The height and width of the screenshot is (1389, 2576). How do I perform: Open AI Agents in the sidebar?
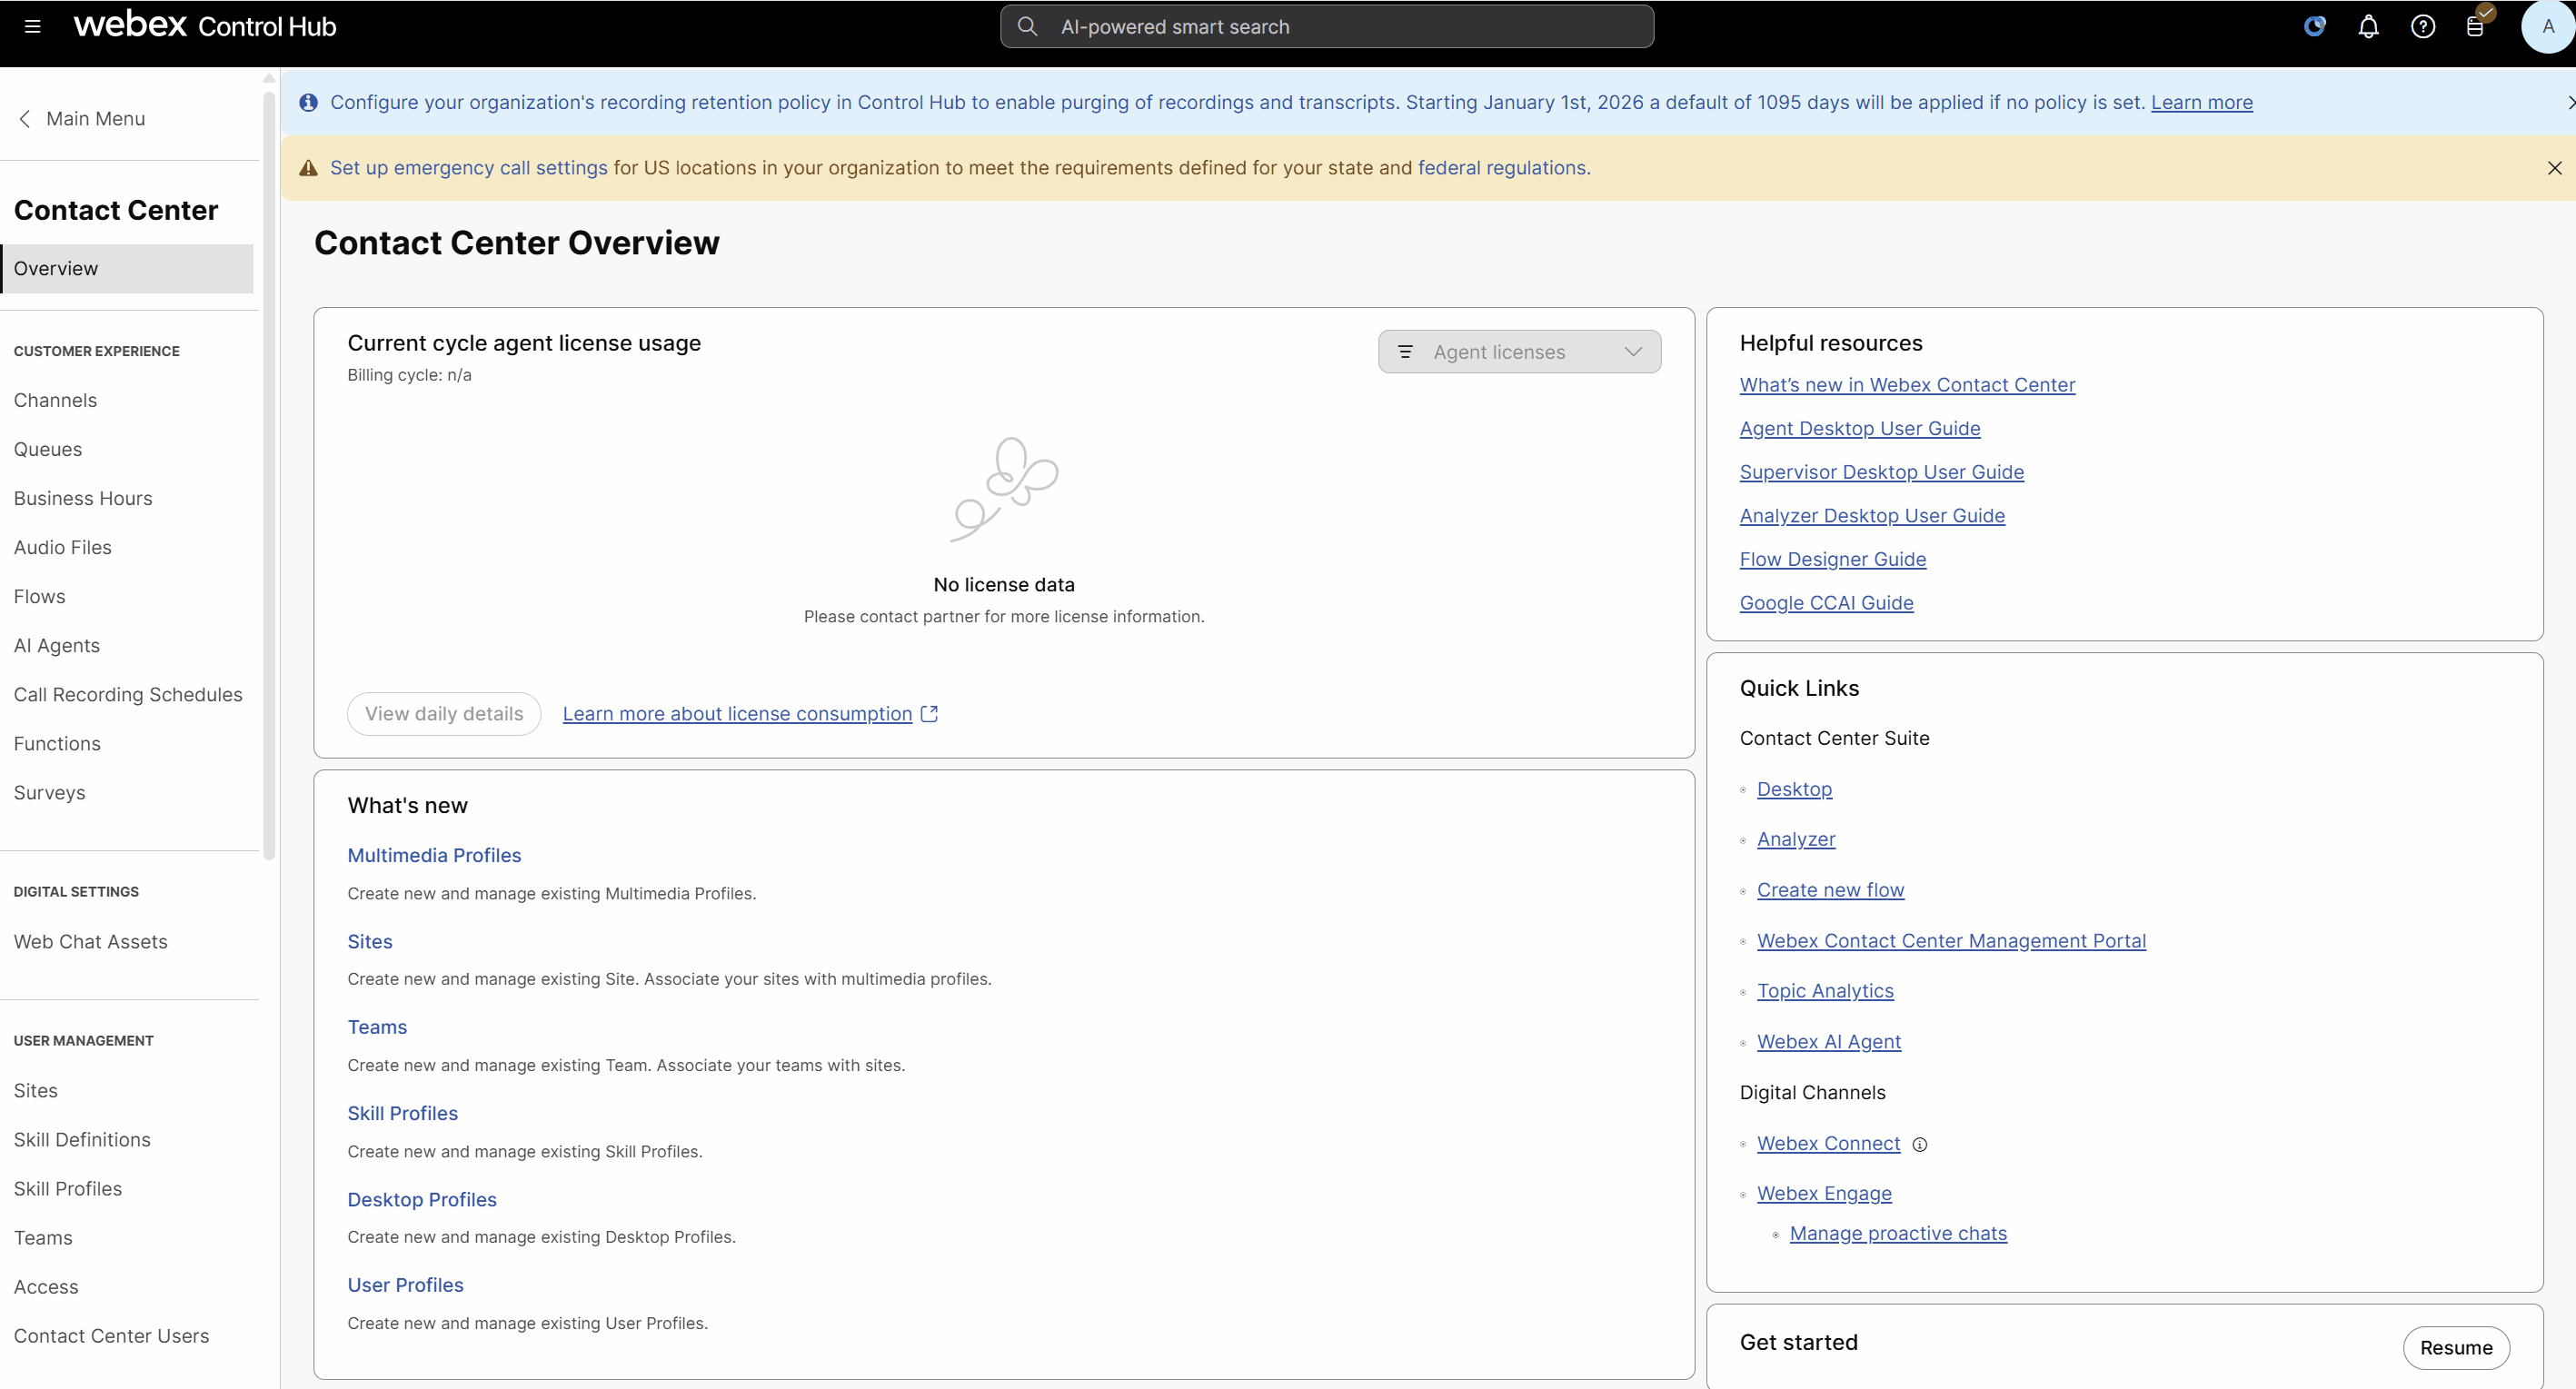[57, 645]
